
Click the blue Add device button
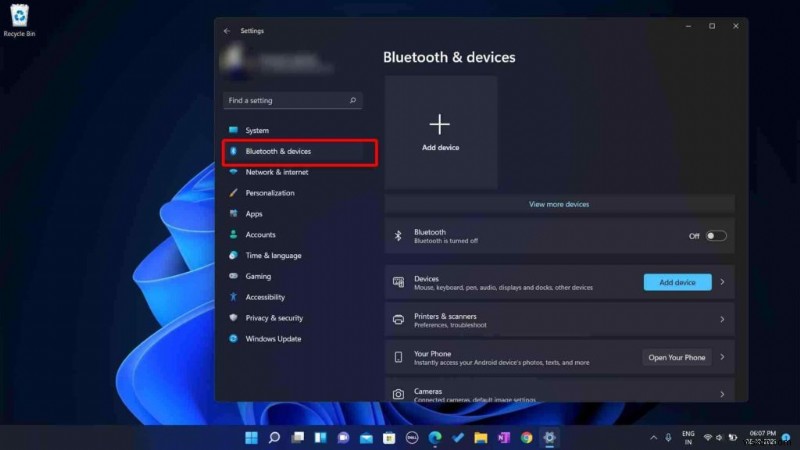tap(678, 282)
